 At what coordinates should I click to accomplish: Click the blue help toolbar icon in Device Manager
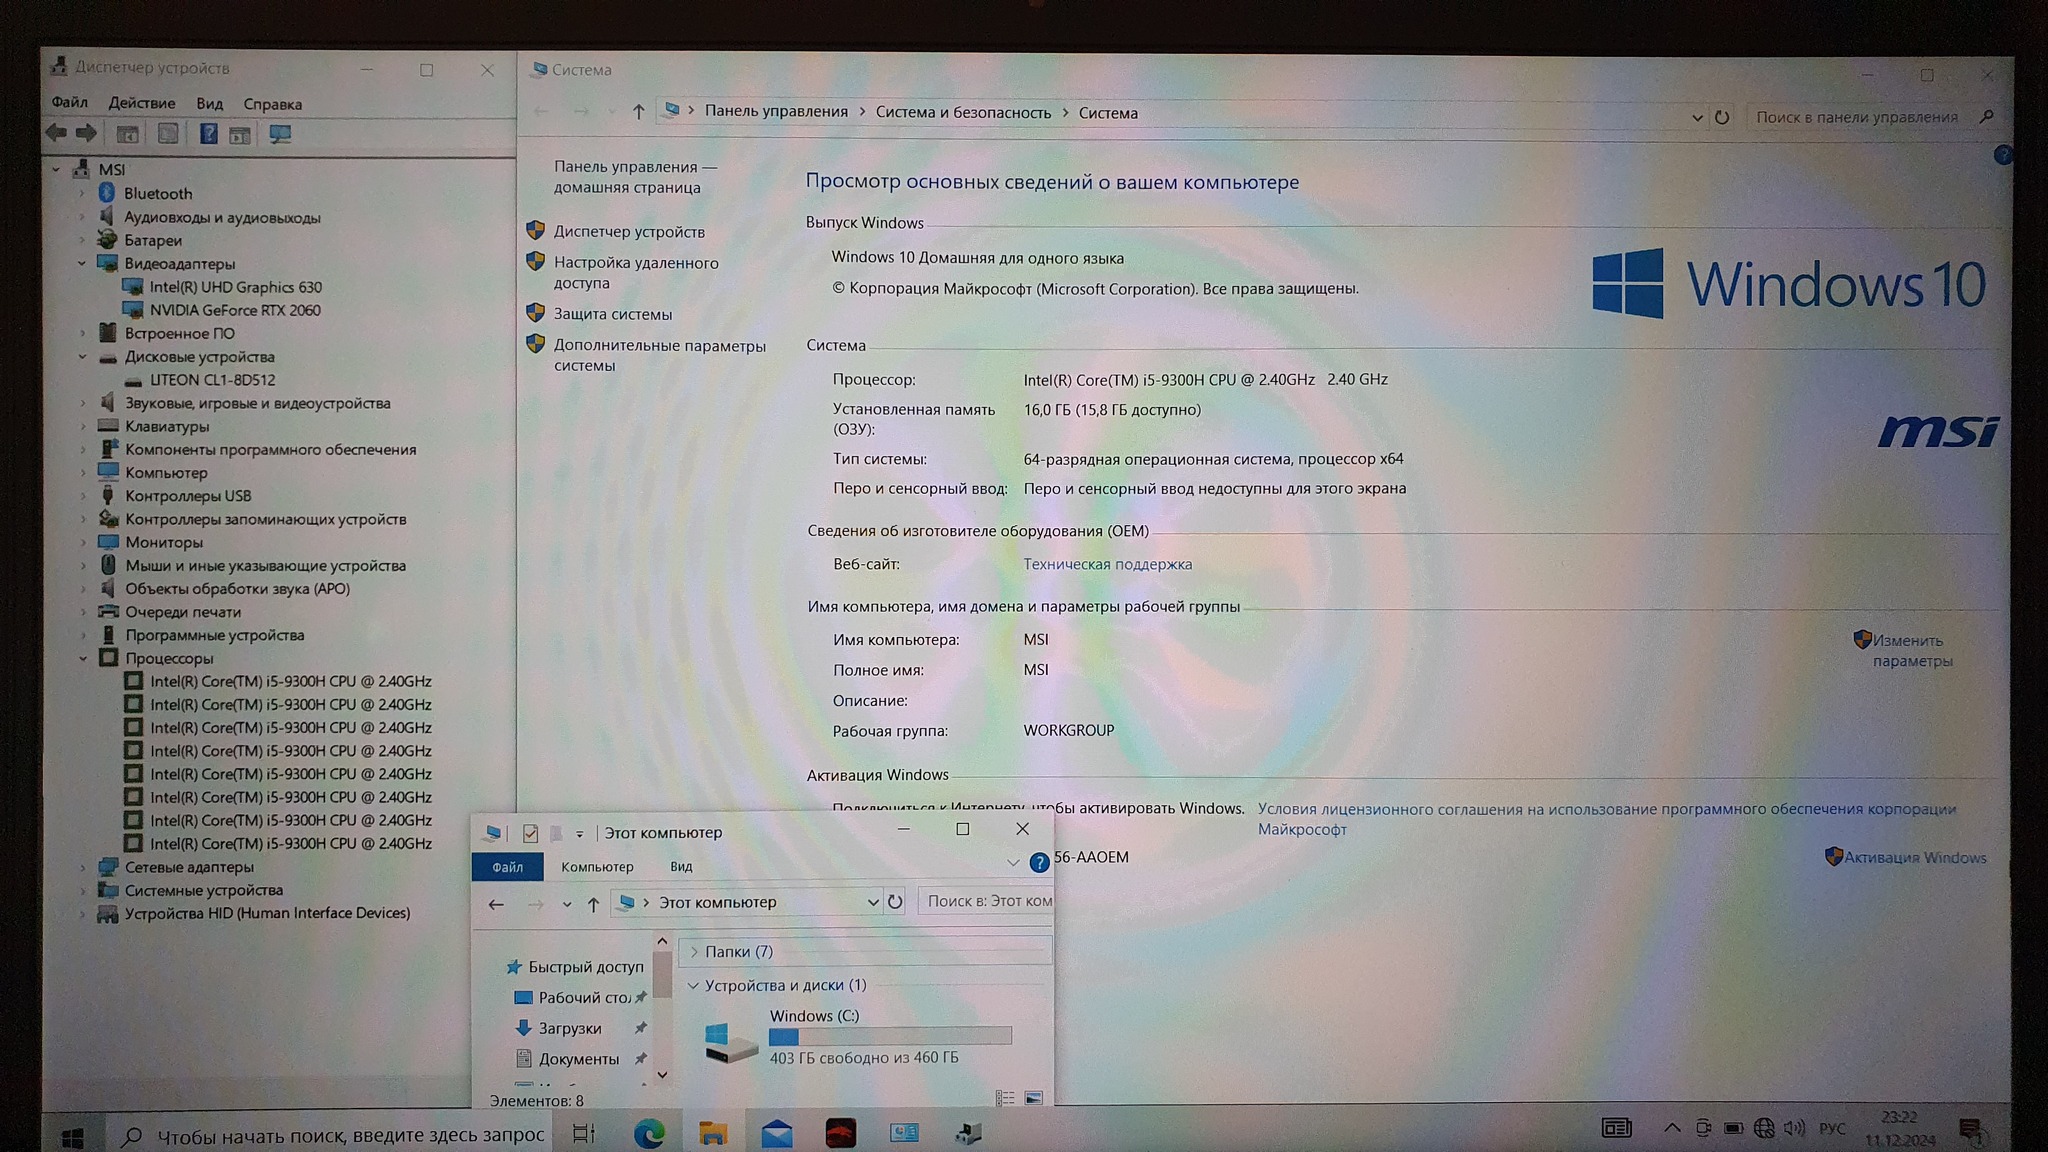208,134
